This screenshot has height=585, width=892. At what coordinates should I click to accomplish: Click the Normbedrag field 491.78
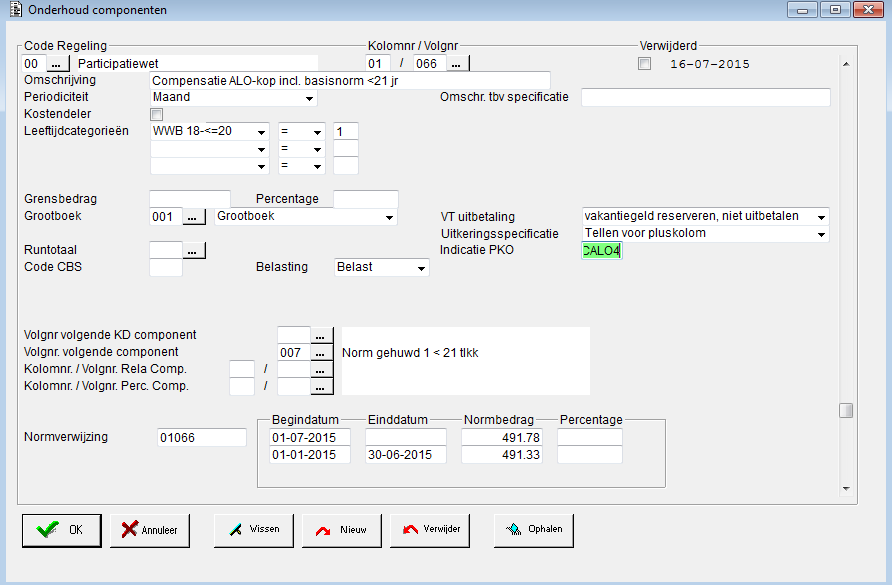502,438
